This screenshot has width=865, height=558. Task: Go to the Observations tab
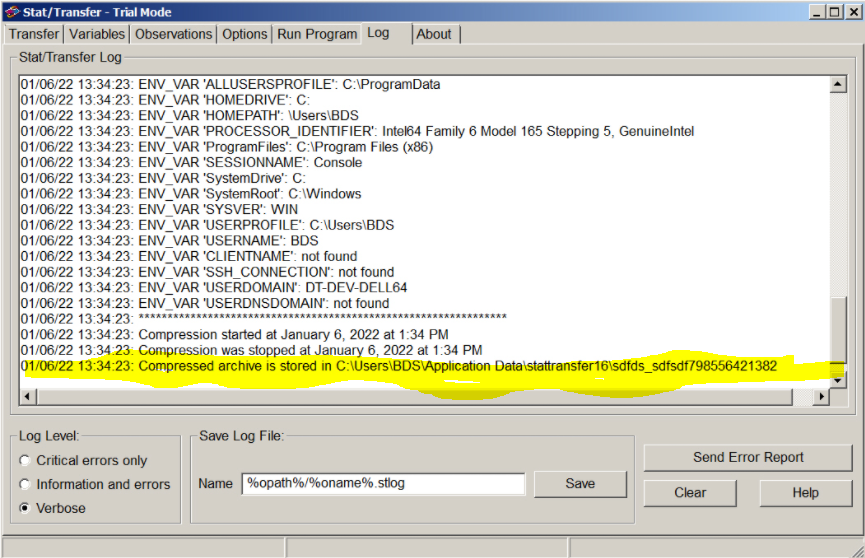click(173, 34)
